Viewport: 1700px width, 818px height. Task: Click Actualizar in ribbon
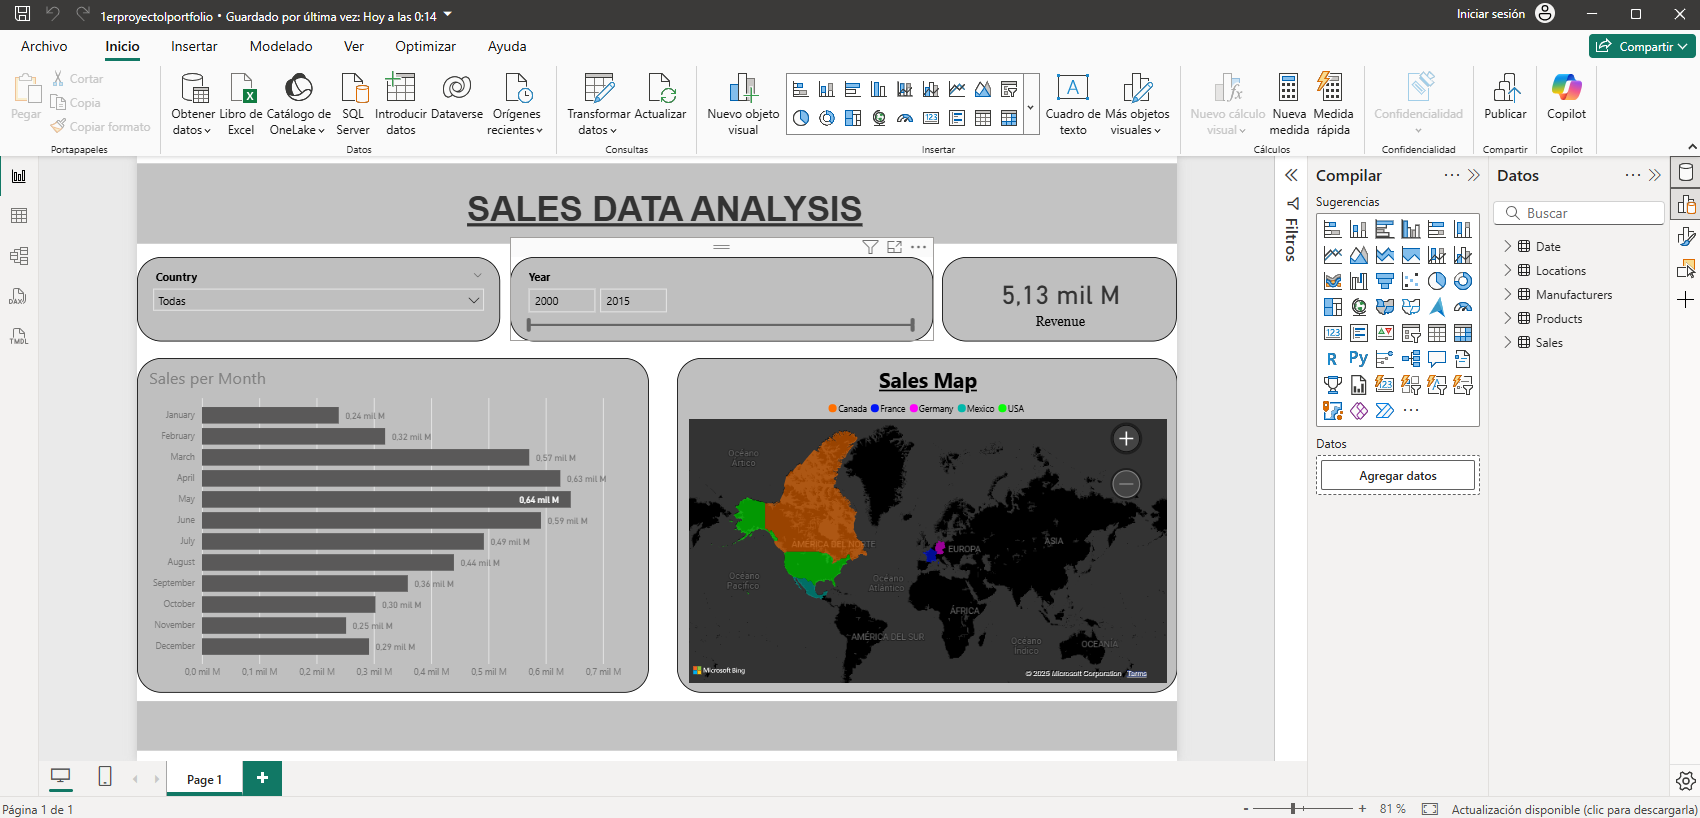660,96
